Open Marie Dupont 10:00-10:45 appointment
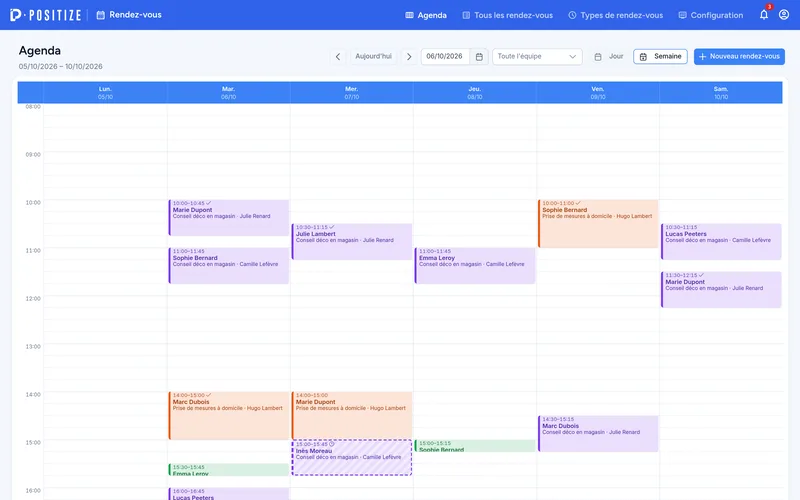 [229, 217]
